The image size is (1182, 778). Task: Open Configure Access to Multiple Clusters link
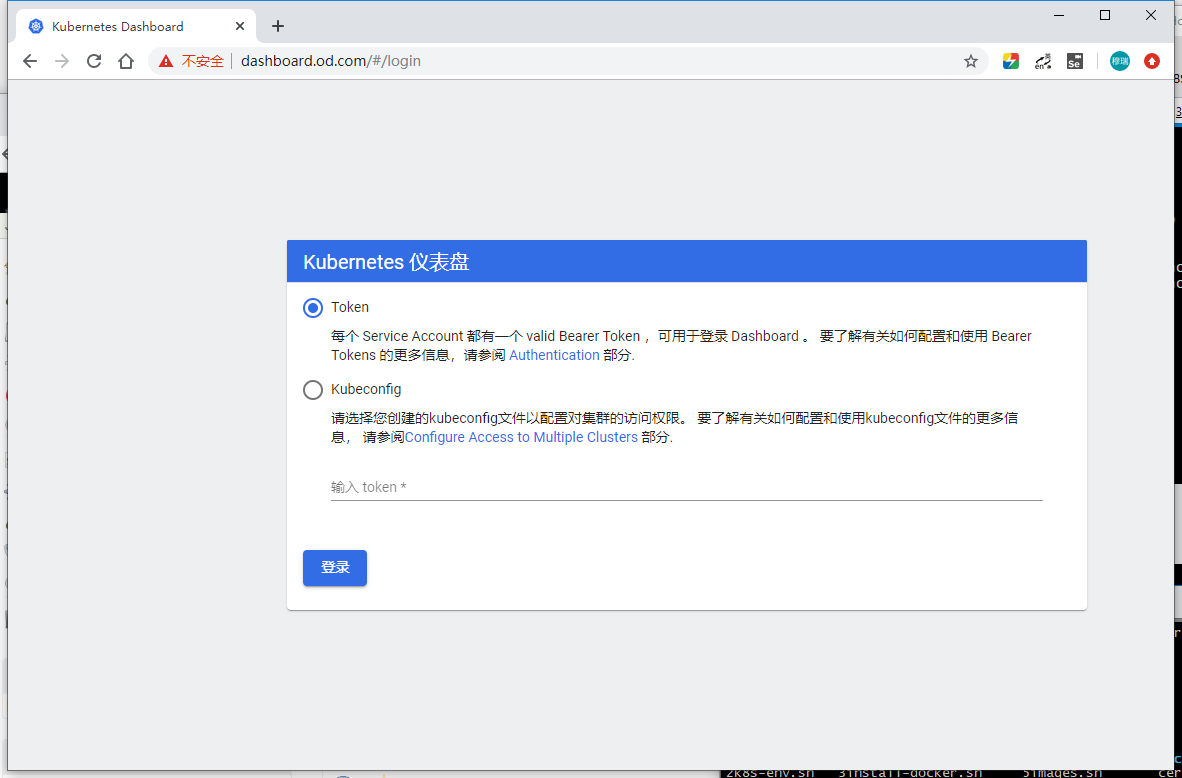pos(521,437)
